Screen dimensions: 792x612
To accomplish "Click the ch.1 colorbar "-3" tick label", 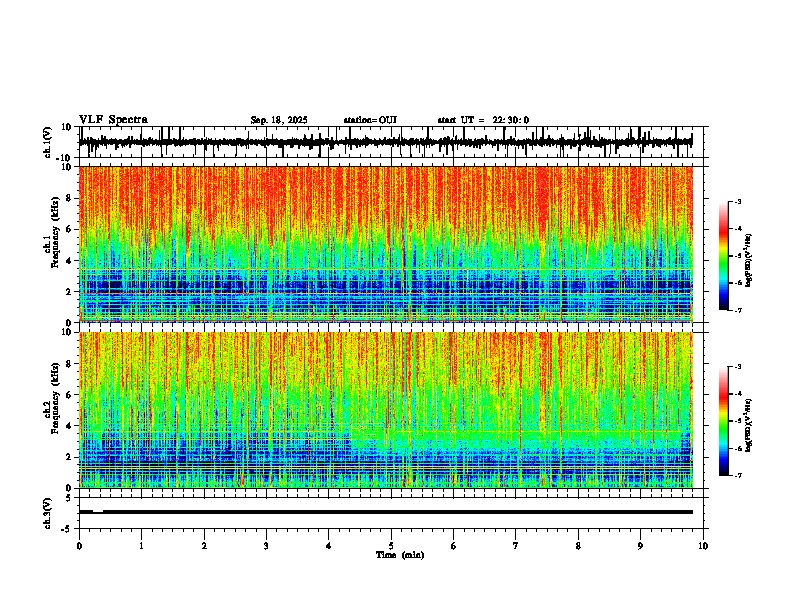I will [738, 201].
